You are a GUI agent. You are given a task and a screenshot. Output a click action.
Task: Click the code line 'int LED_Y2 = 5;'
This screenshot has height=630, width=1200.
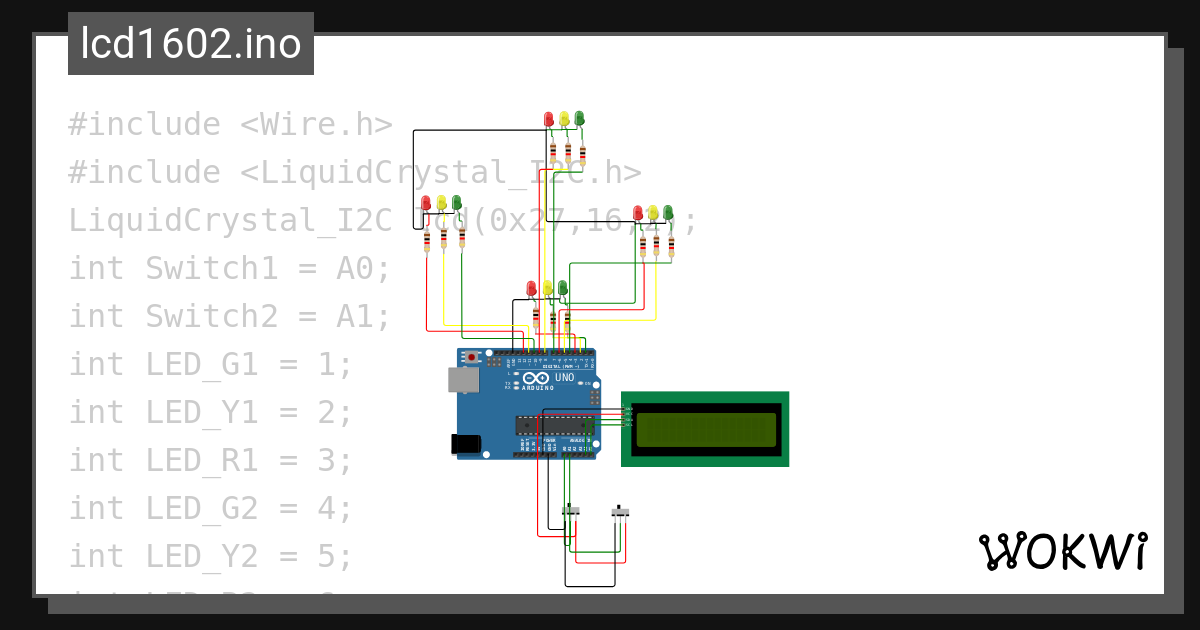click(x=210, y=556)
